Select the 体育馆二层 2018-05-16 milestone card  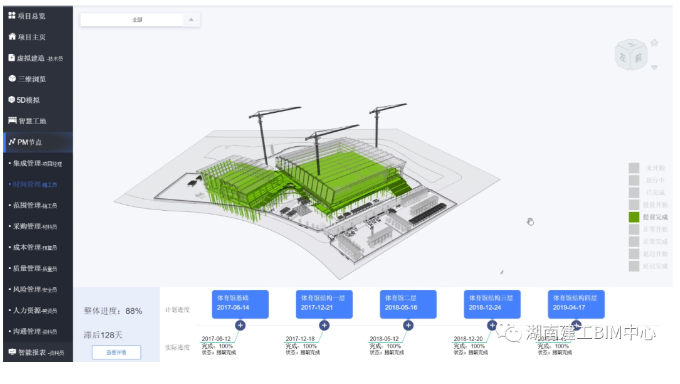(x=408, y=304)
